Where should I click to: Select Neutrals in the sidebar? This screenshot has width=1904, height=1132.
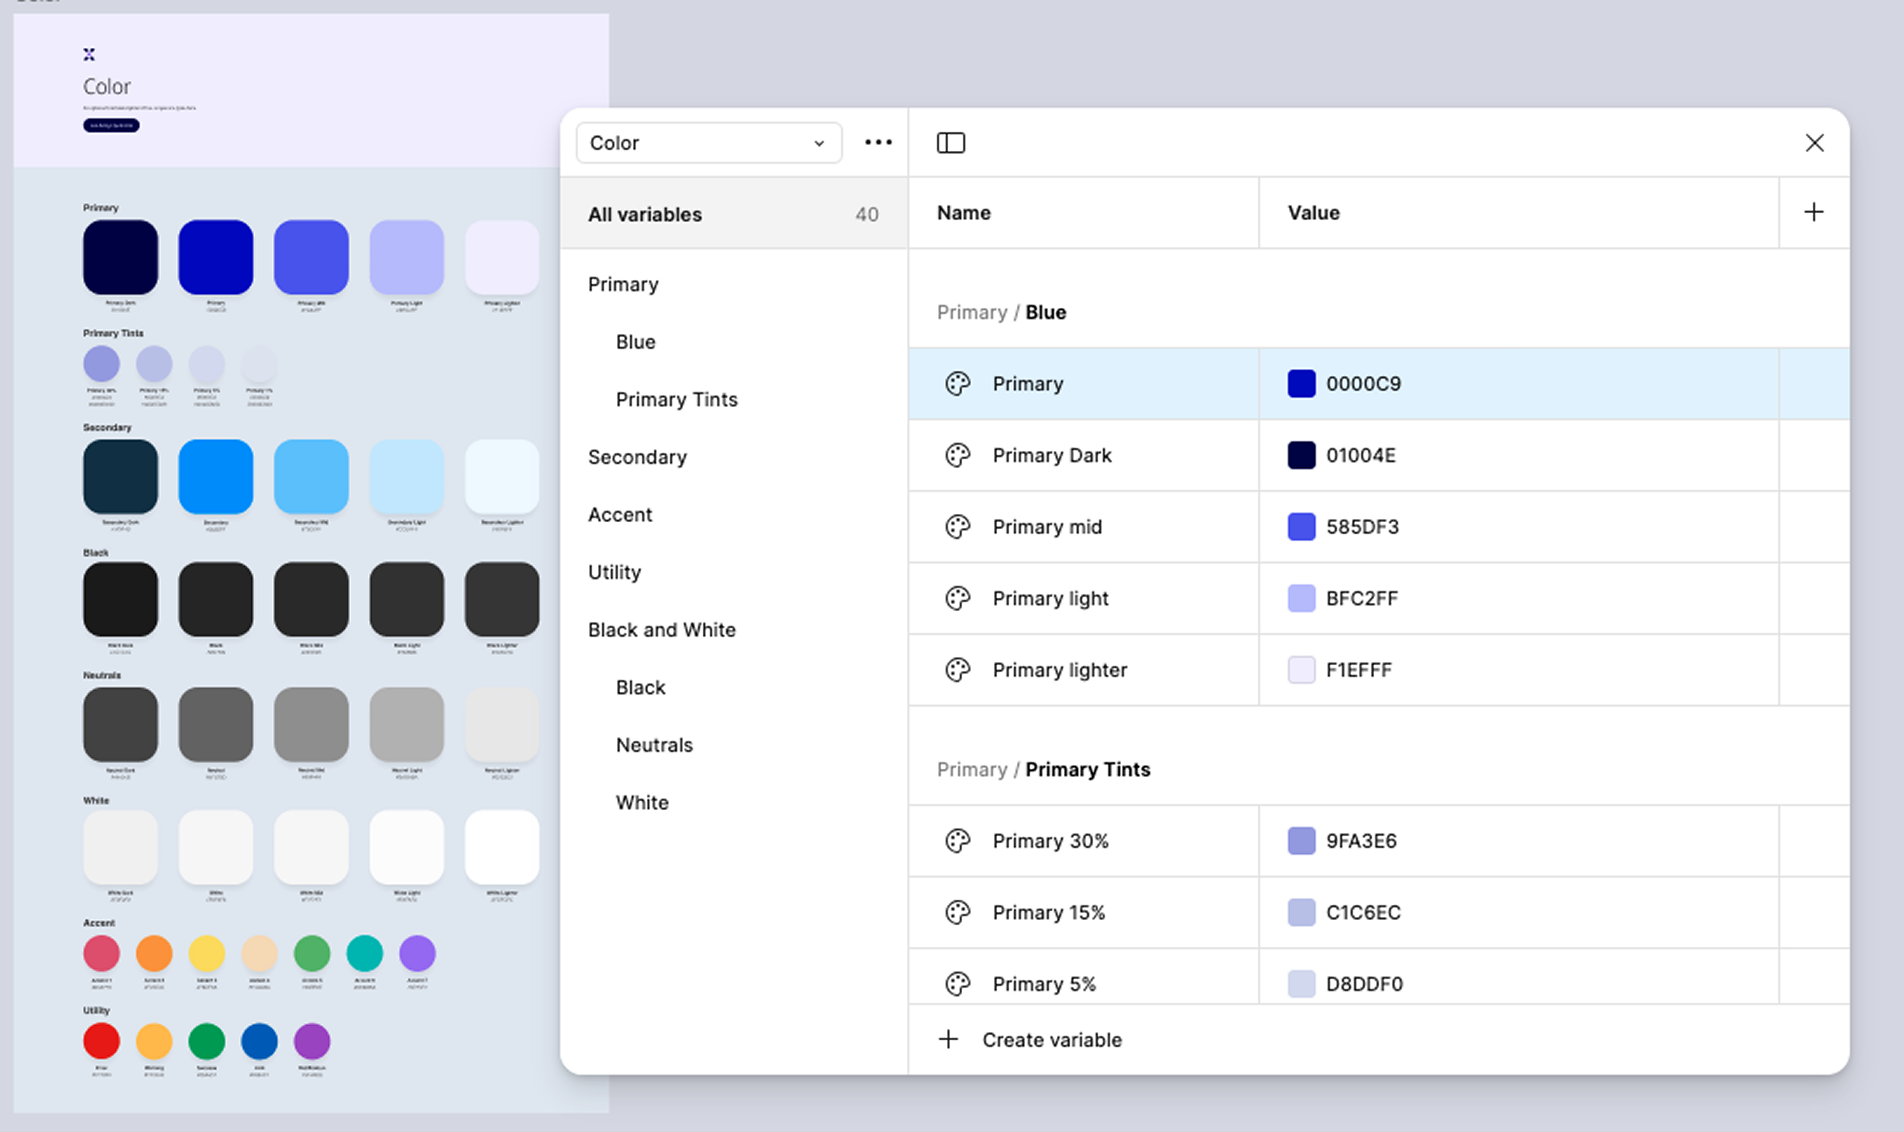coord(654,744)
